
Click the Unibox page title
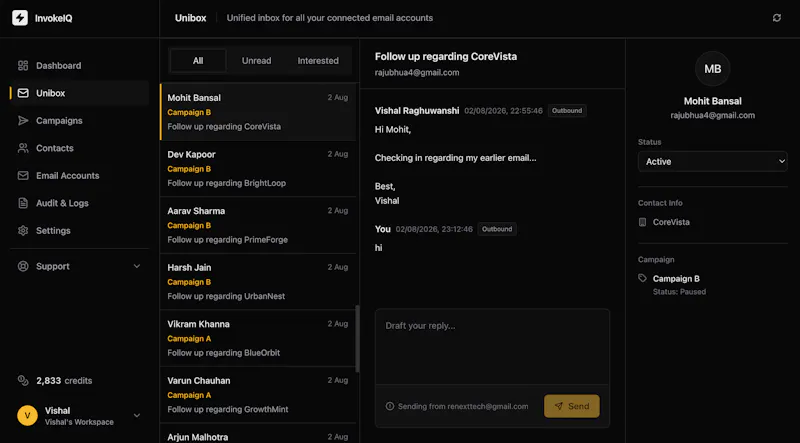[191, 18]
